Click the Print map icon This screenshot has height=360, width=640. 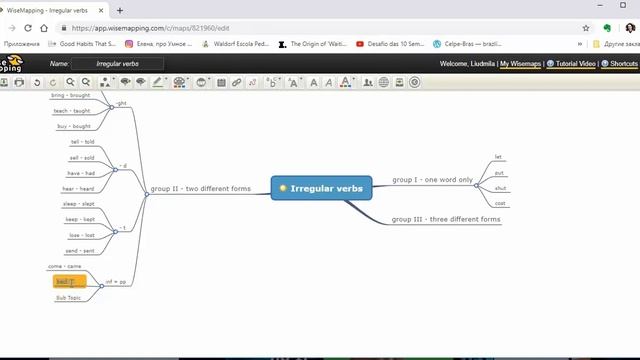click(19, 82)
